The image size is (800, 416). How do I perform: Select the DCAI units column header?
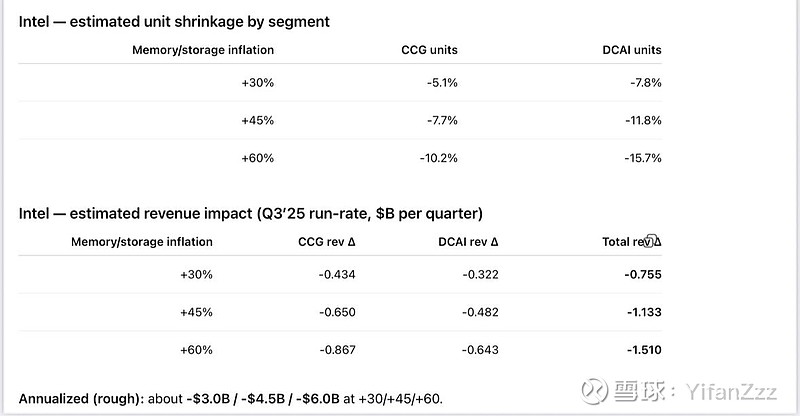pos(632,50)
